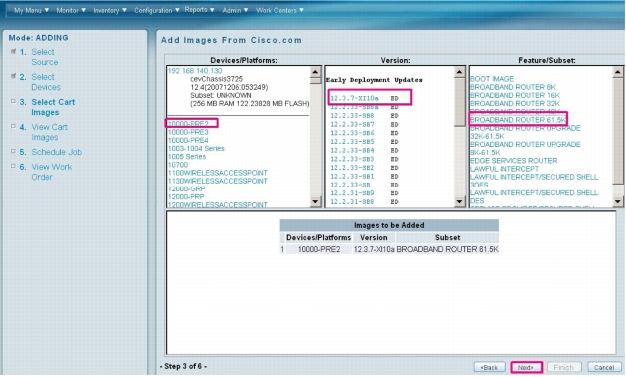Viewport: 626px width, 377px height.
Task: Select platform 10000-PRE4
Action: pyautogui.click(x=188, y=140)
